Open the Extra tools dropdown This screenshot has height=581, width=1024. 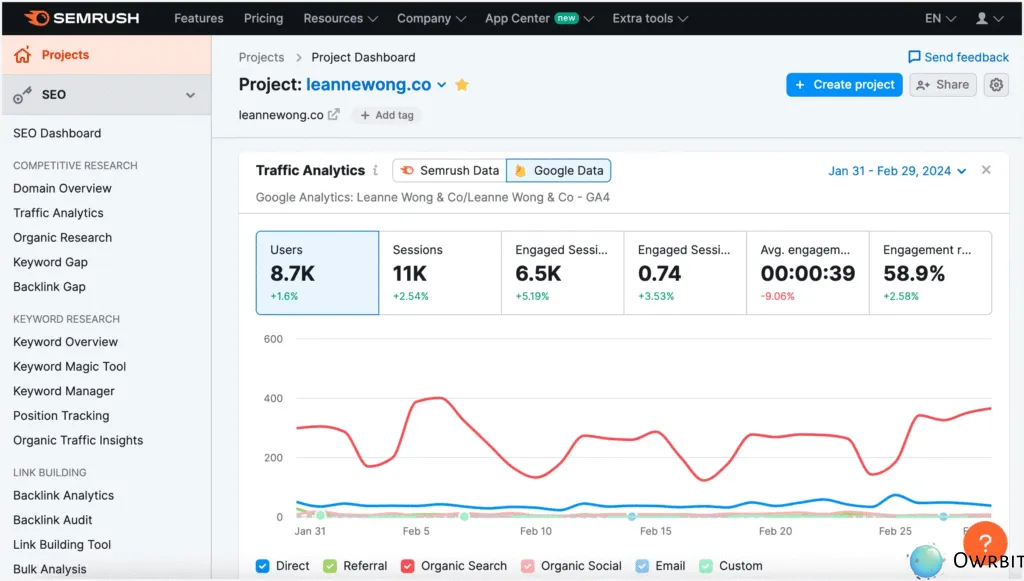650,17
